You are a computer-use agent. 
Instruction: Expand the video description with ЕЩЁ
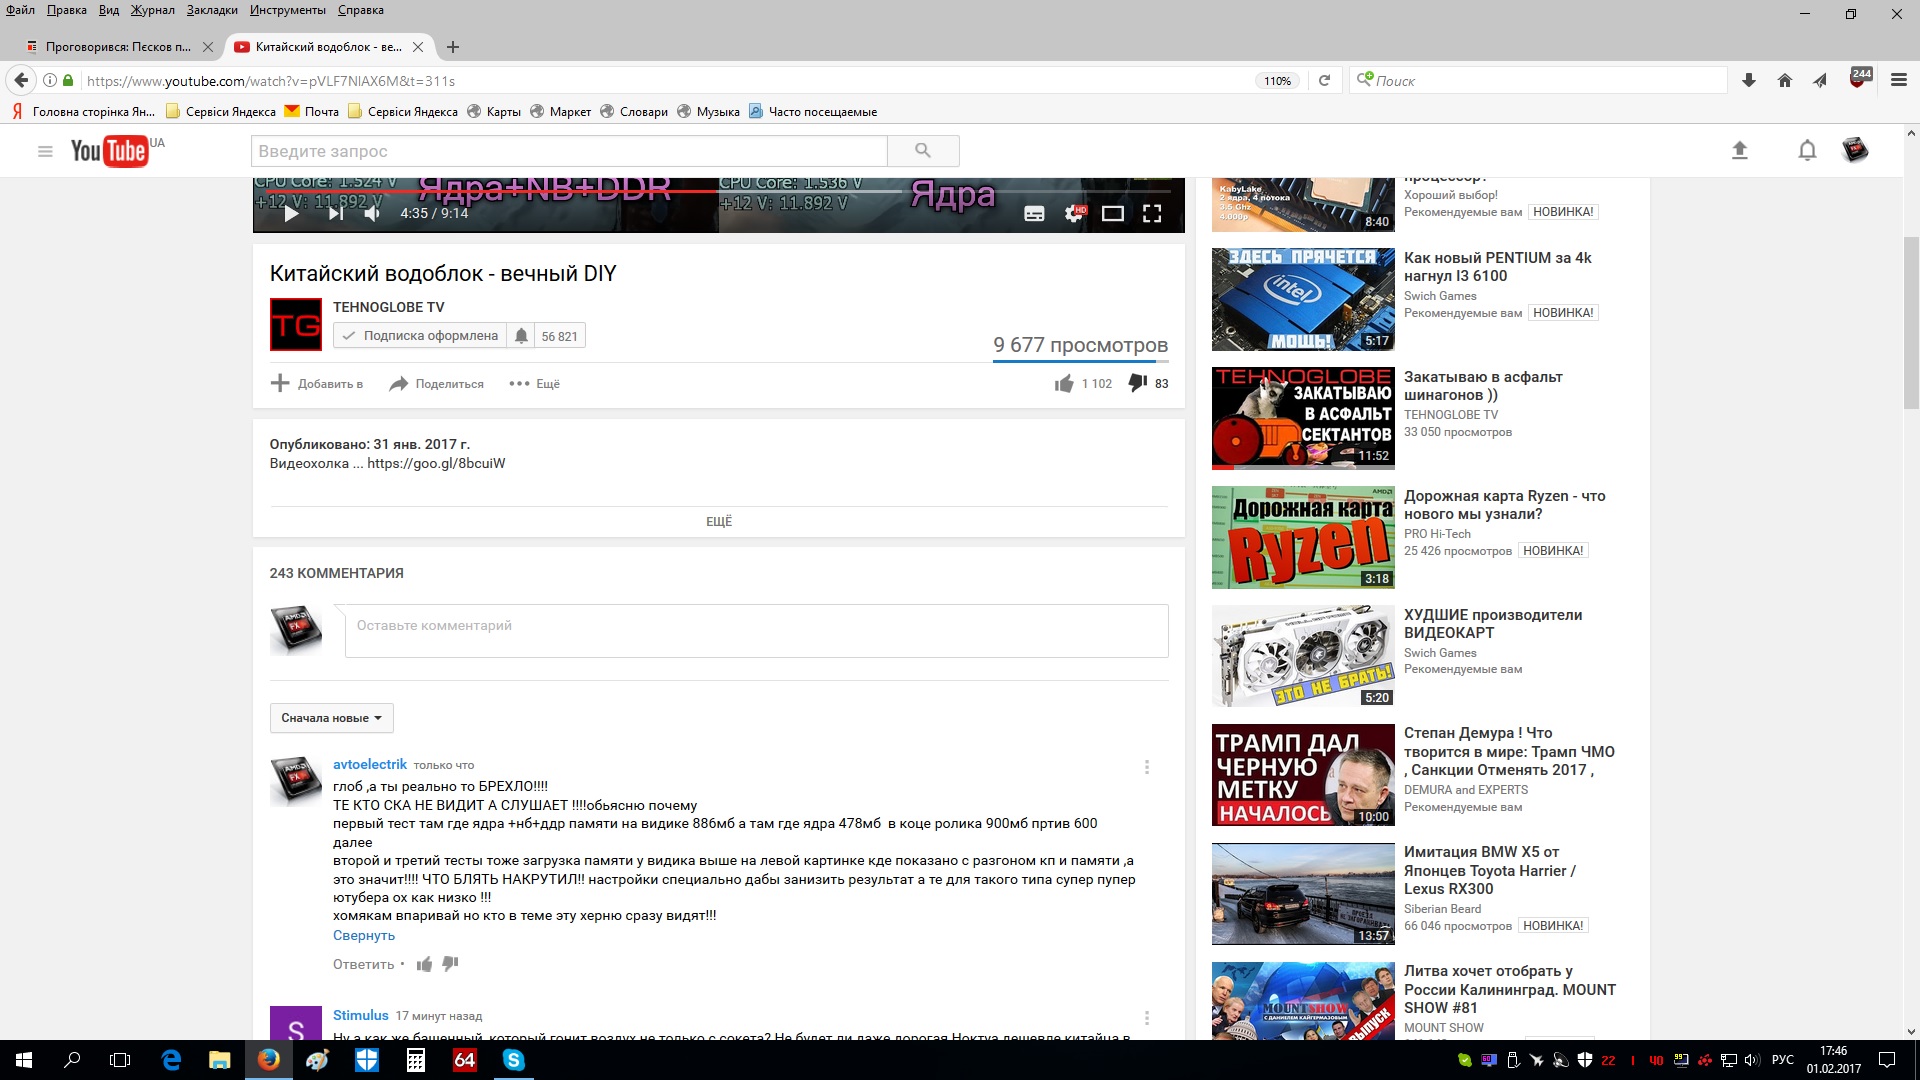[x=718, y=521]
